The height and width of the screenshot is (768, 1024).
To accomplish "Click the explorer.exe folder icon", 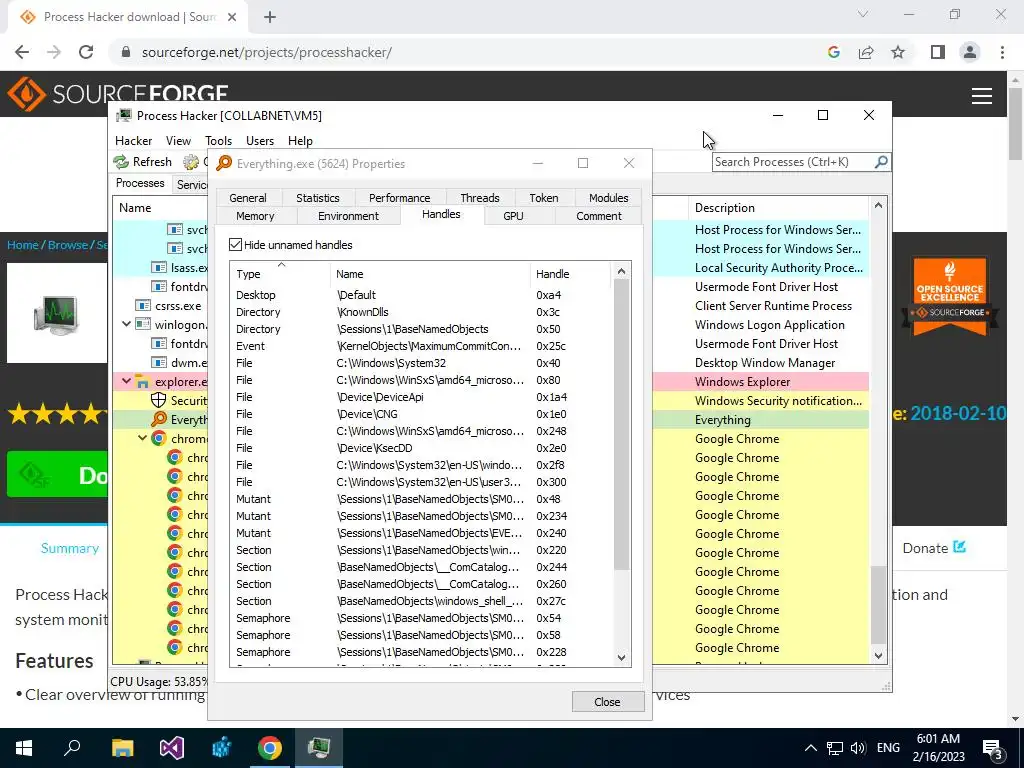I will point(142,381).
